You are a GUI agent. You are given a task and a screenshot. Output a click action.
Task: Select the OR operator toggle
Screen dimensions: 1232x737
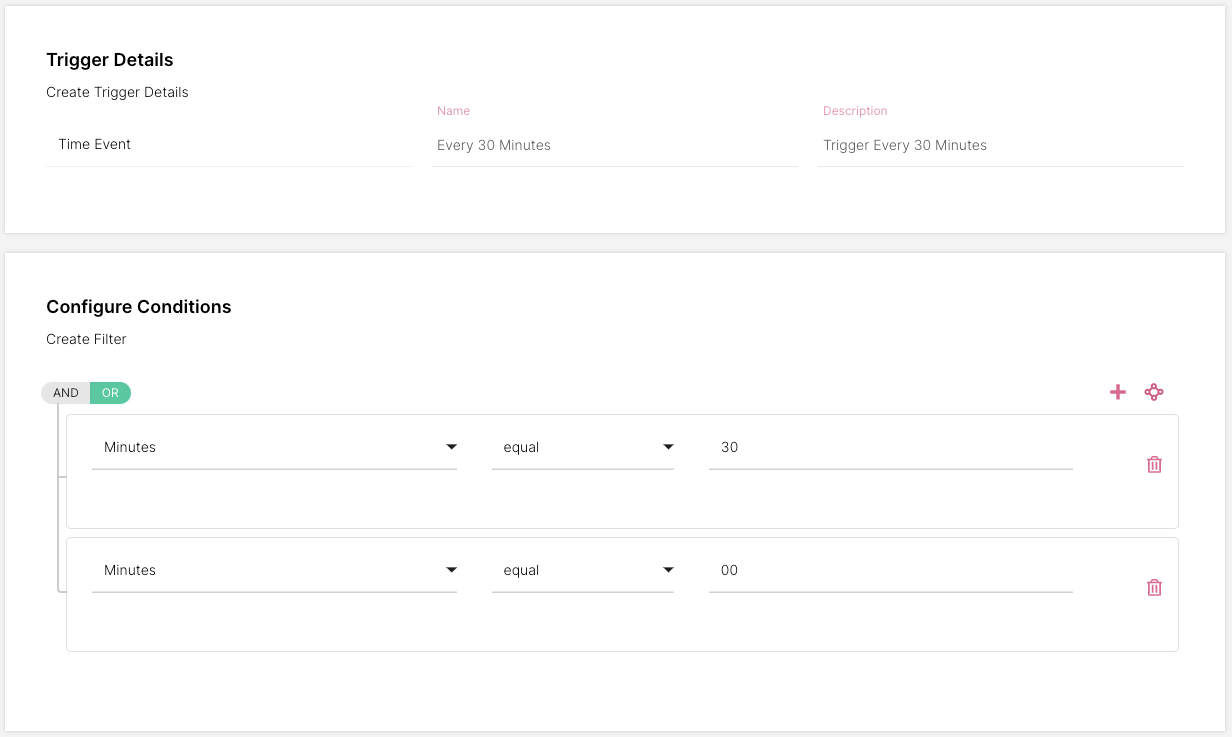click(x=110, y=393)
